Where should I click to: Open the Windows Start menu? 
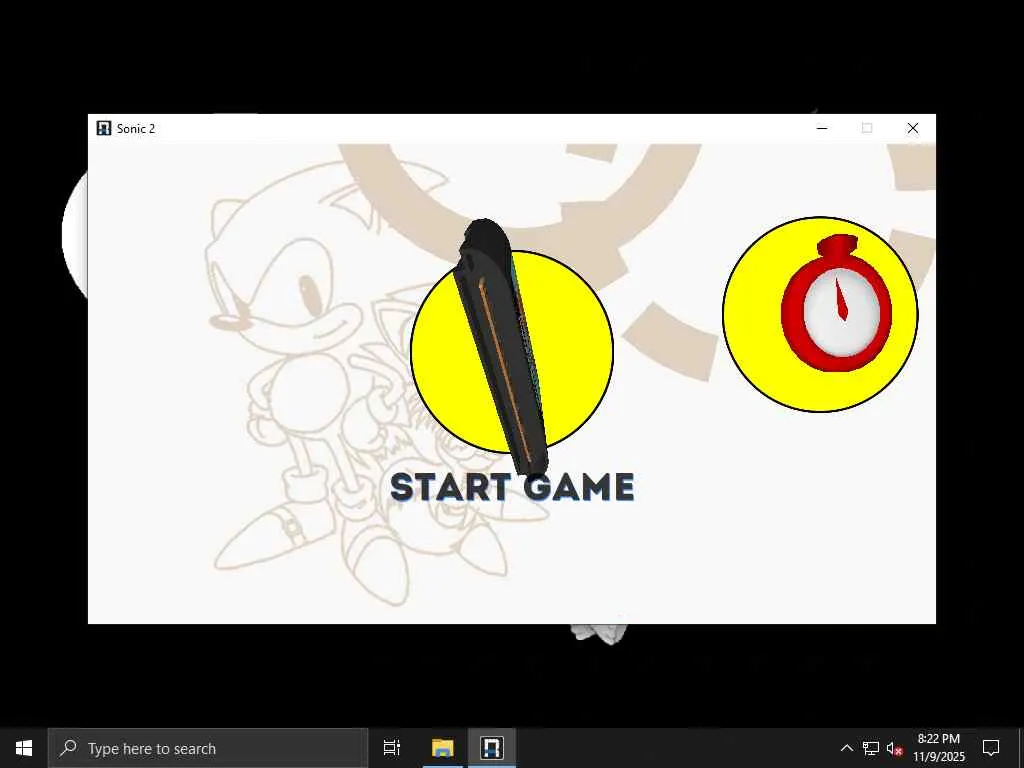[x=24, y=748]
